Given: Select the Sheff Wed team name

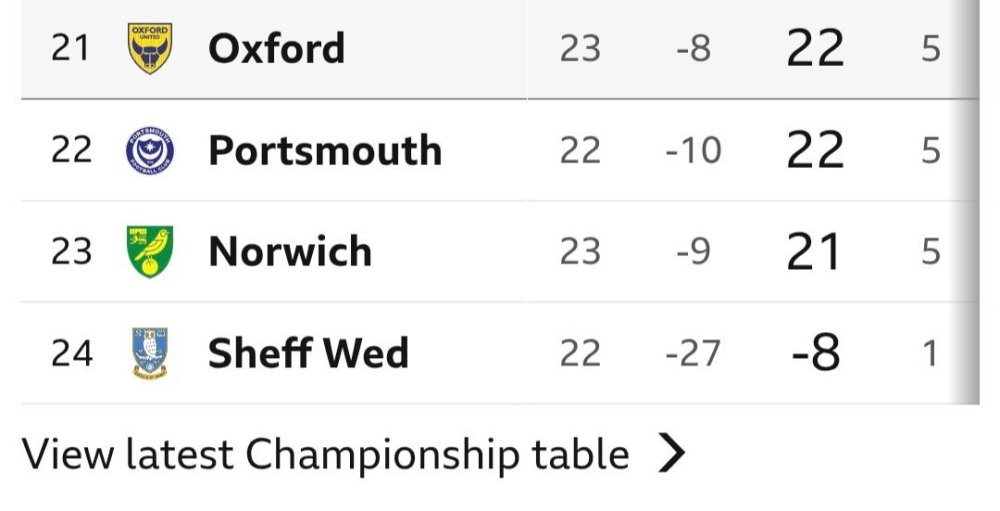Looking at the screenshot, I should pyautogui.click(x=308, y=354).
